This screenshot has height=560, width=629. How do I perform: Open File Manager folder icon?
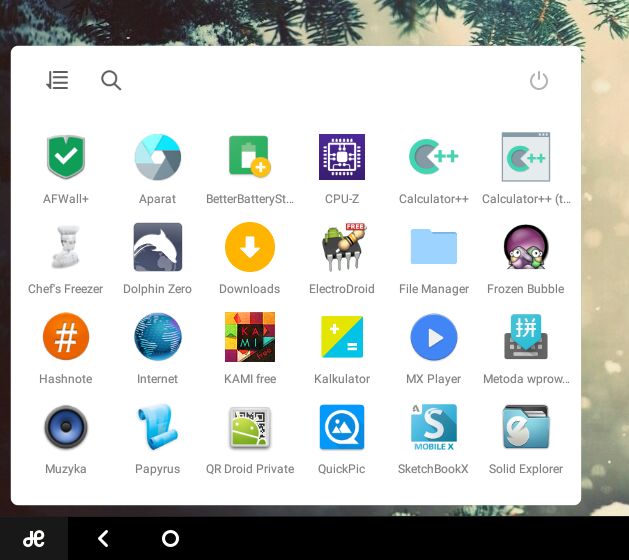point(434,246)
